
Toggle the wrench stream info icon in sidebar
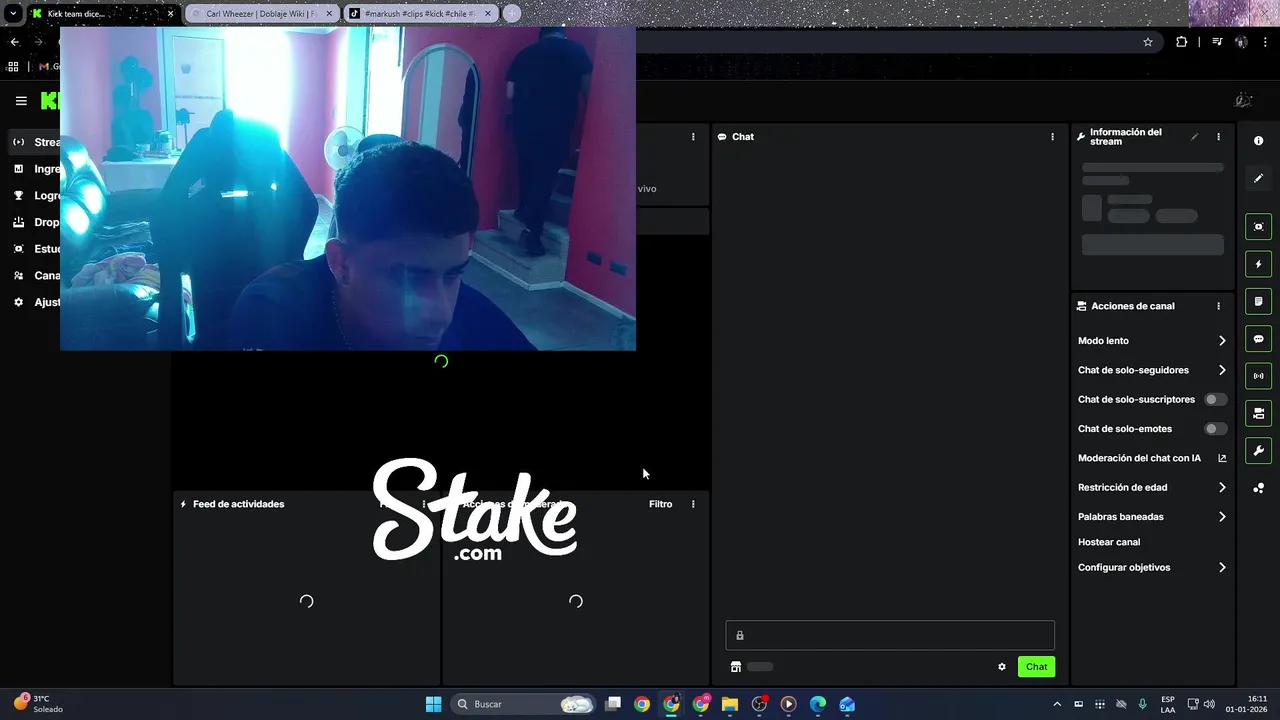pos(1258,451)
